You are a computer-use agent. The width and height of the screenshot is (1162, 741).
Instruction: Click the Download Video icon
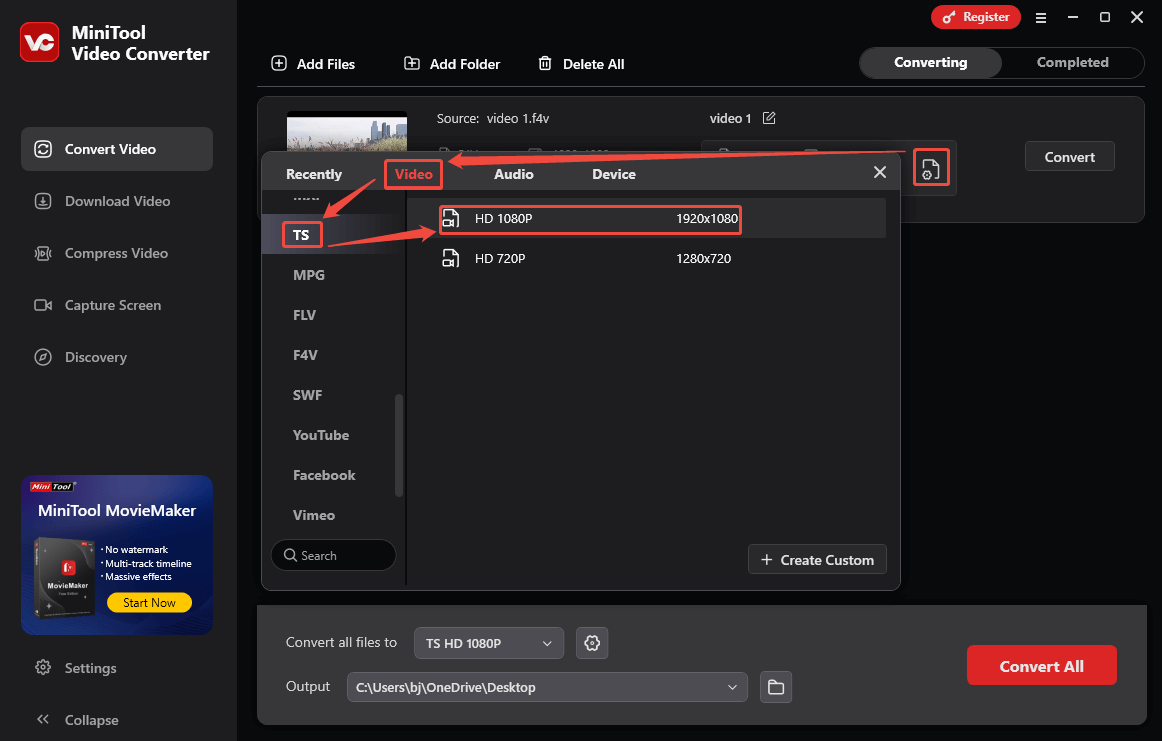43,201
